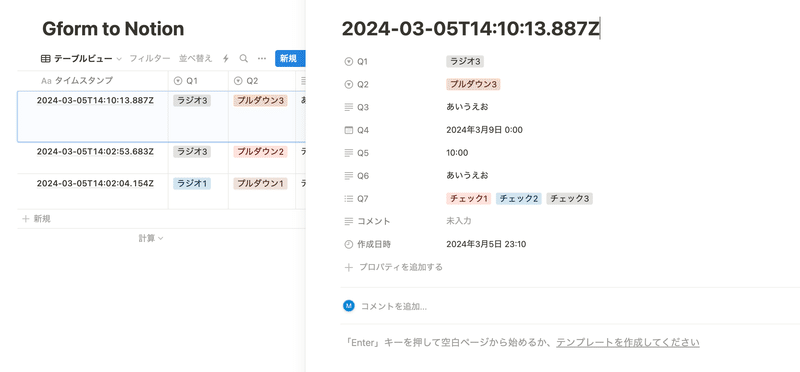Click the lightning bolt automation icon
Image resolution: width=800 pixels, height=372 pixels.
coord(226,59)
